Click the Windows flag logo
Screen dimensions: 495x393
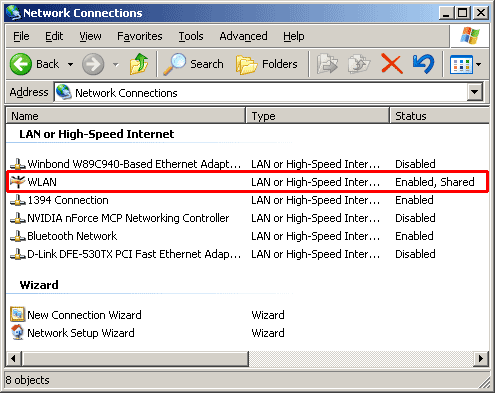pyautogui.click(x=469, y=35)
